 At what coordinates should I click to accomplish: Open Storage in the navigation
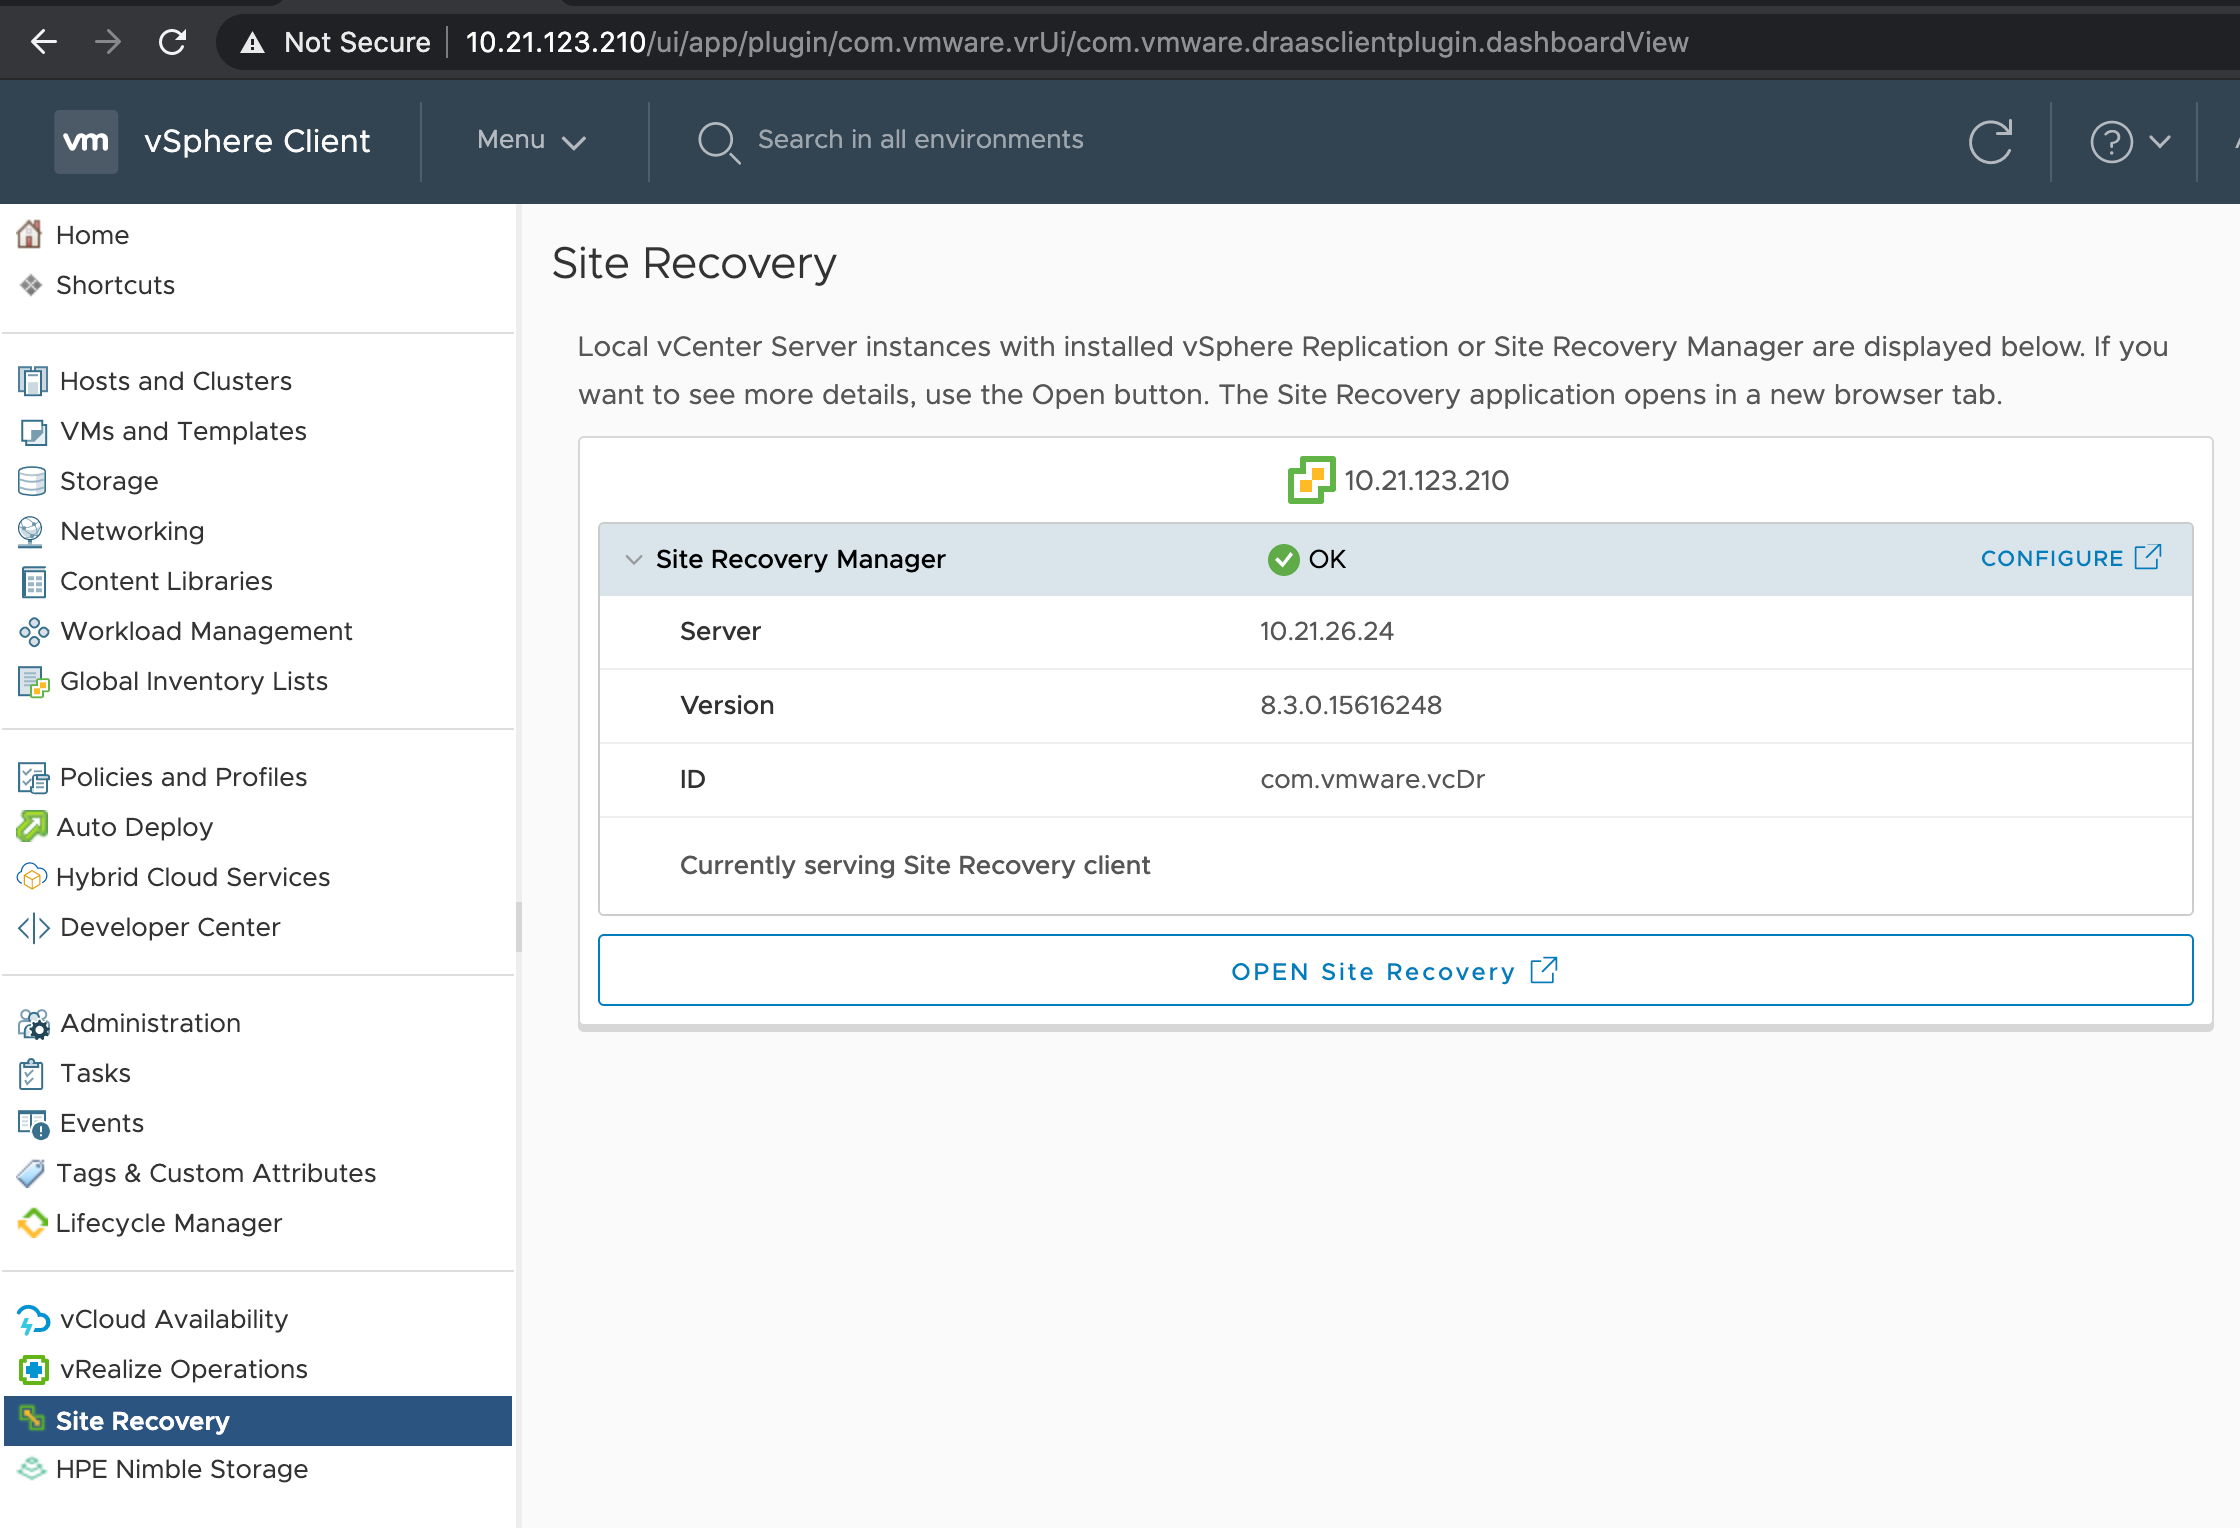pos(109,481)
